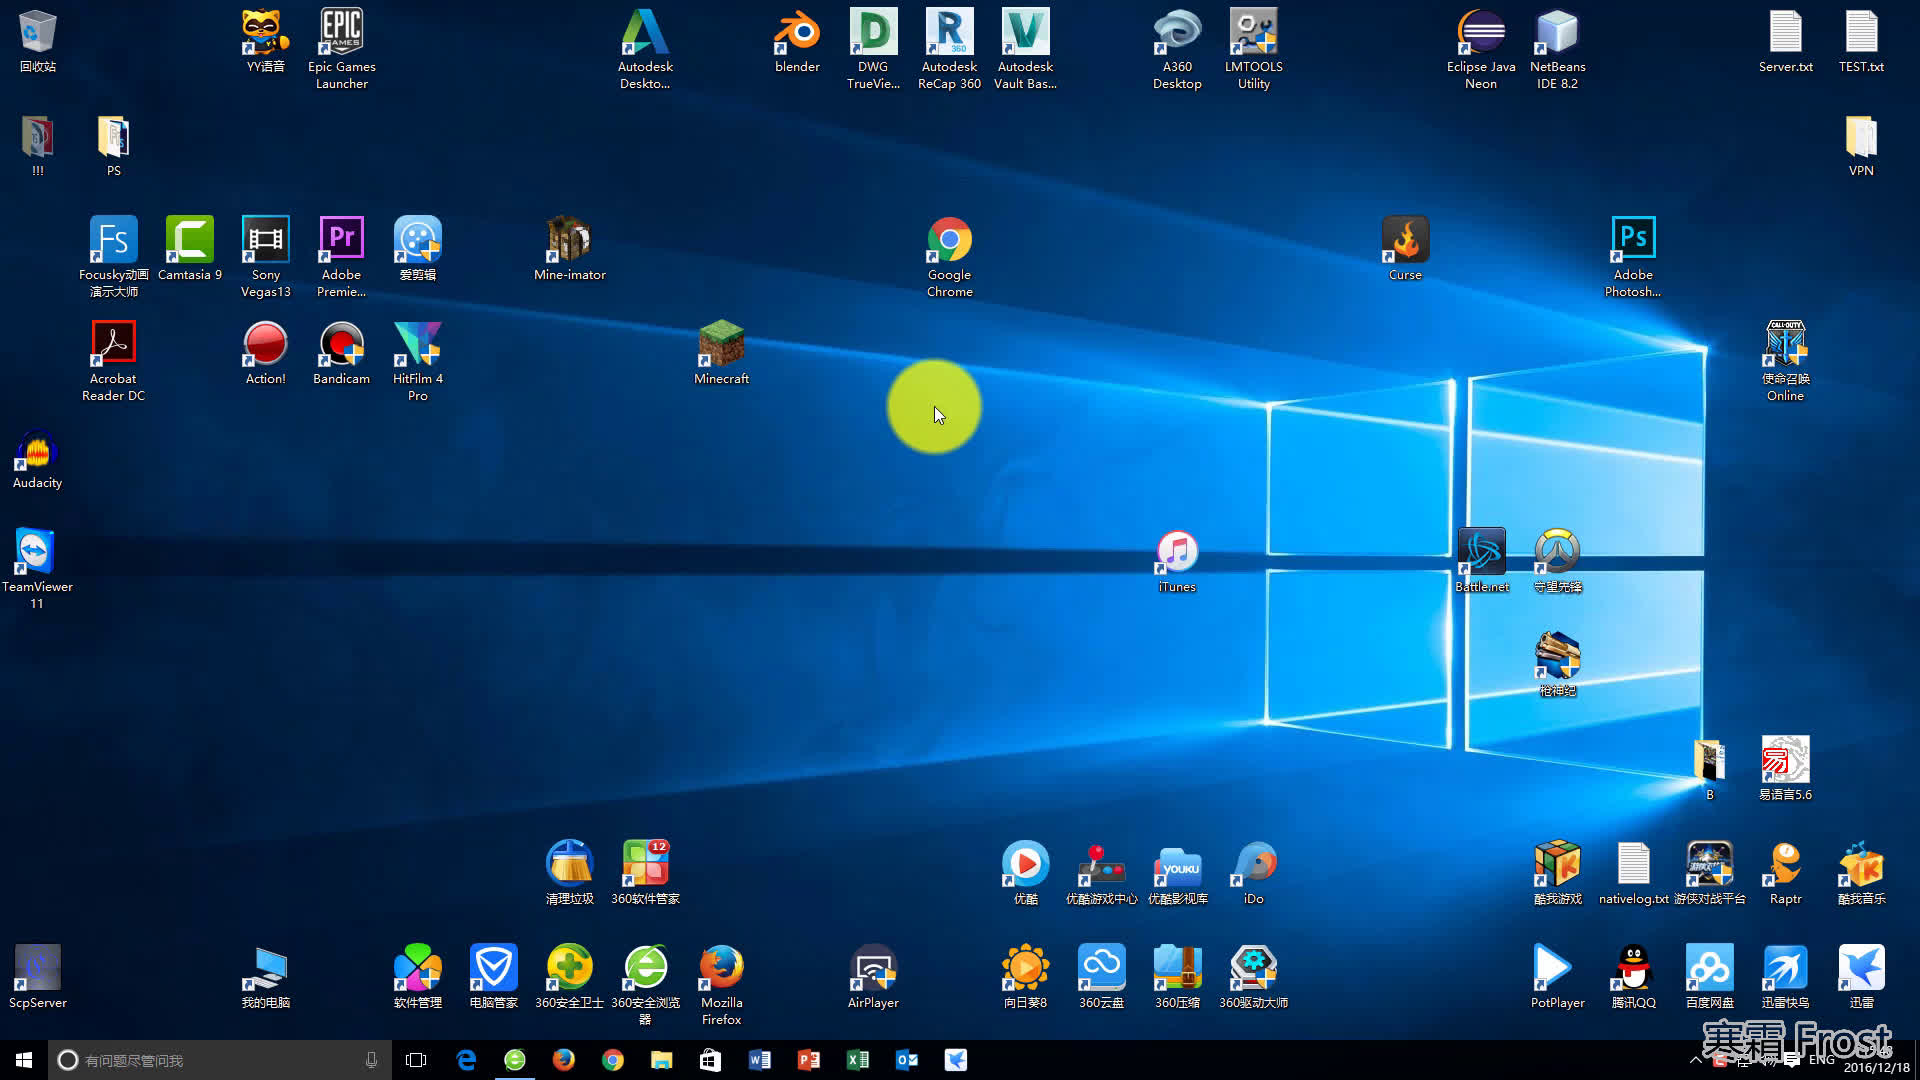The height and width of the screenshot is (1080, 1920).
Task: Launch PotPlayer desktop icon
Action: point(1557,977)
